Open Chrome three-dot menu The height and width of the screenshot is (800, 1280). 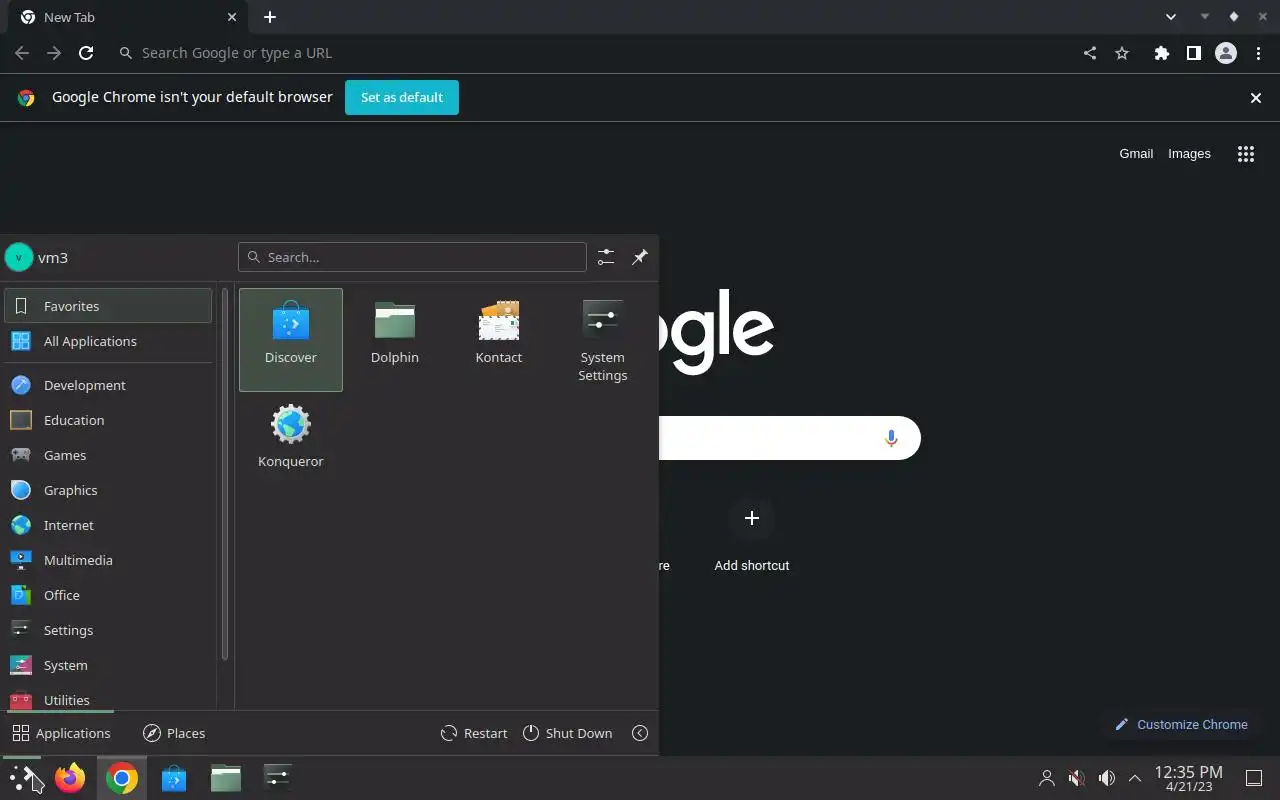1260,53
